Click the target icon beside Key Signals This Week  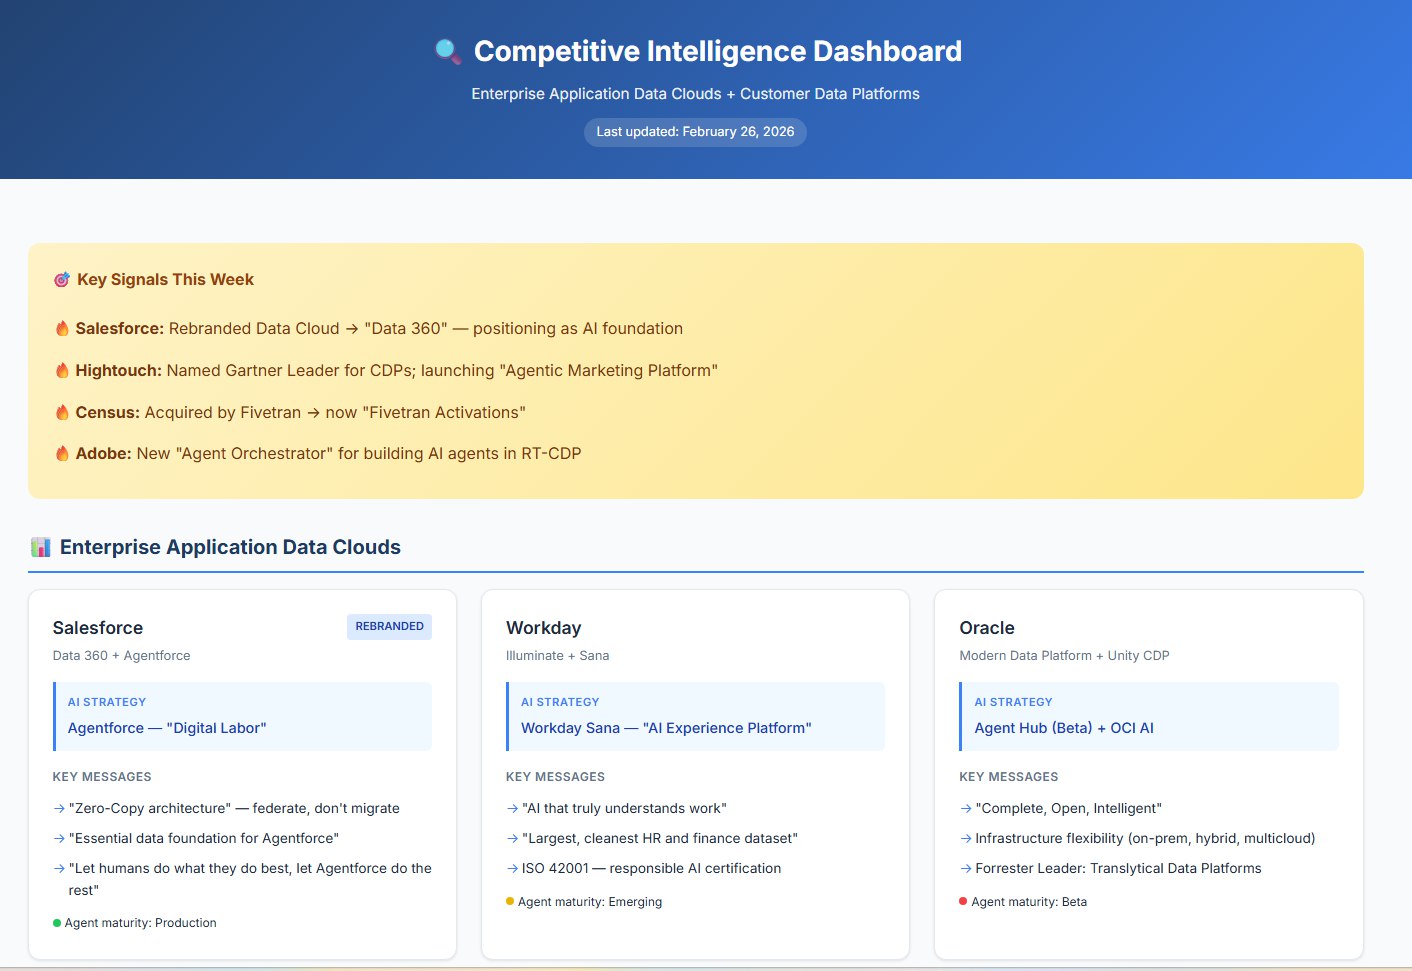pyautogui.click(x=61, y=279)
